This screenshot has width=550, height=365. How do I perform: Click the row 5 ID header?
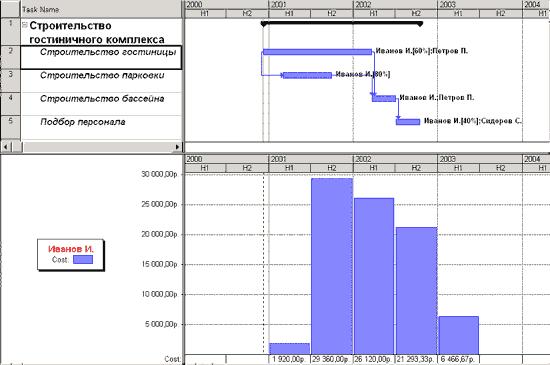click(x=11, y=127)
